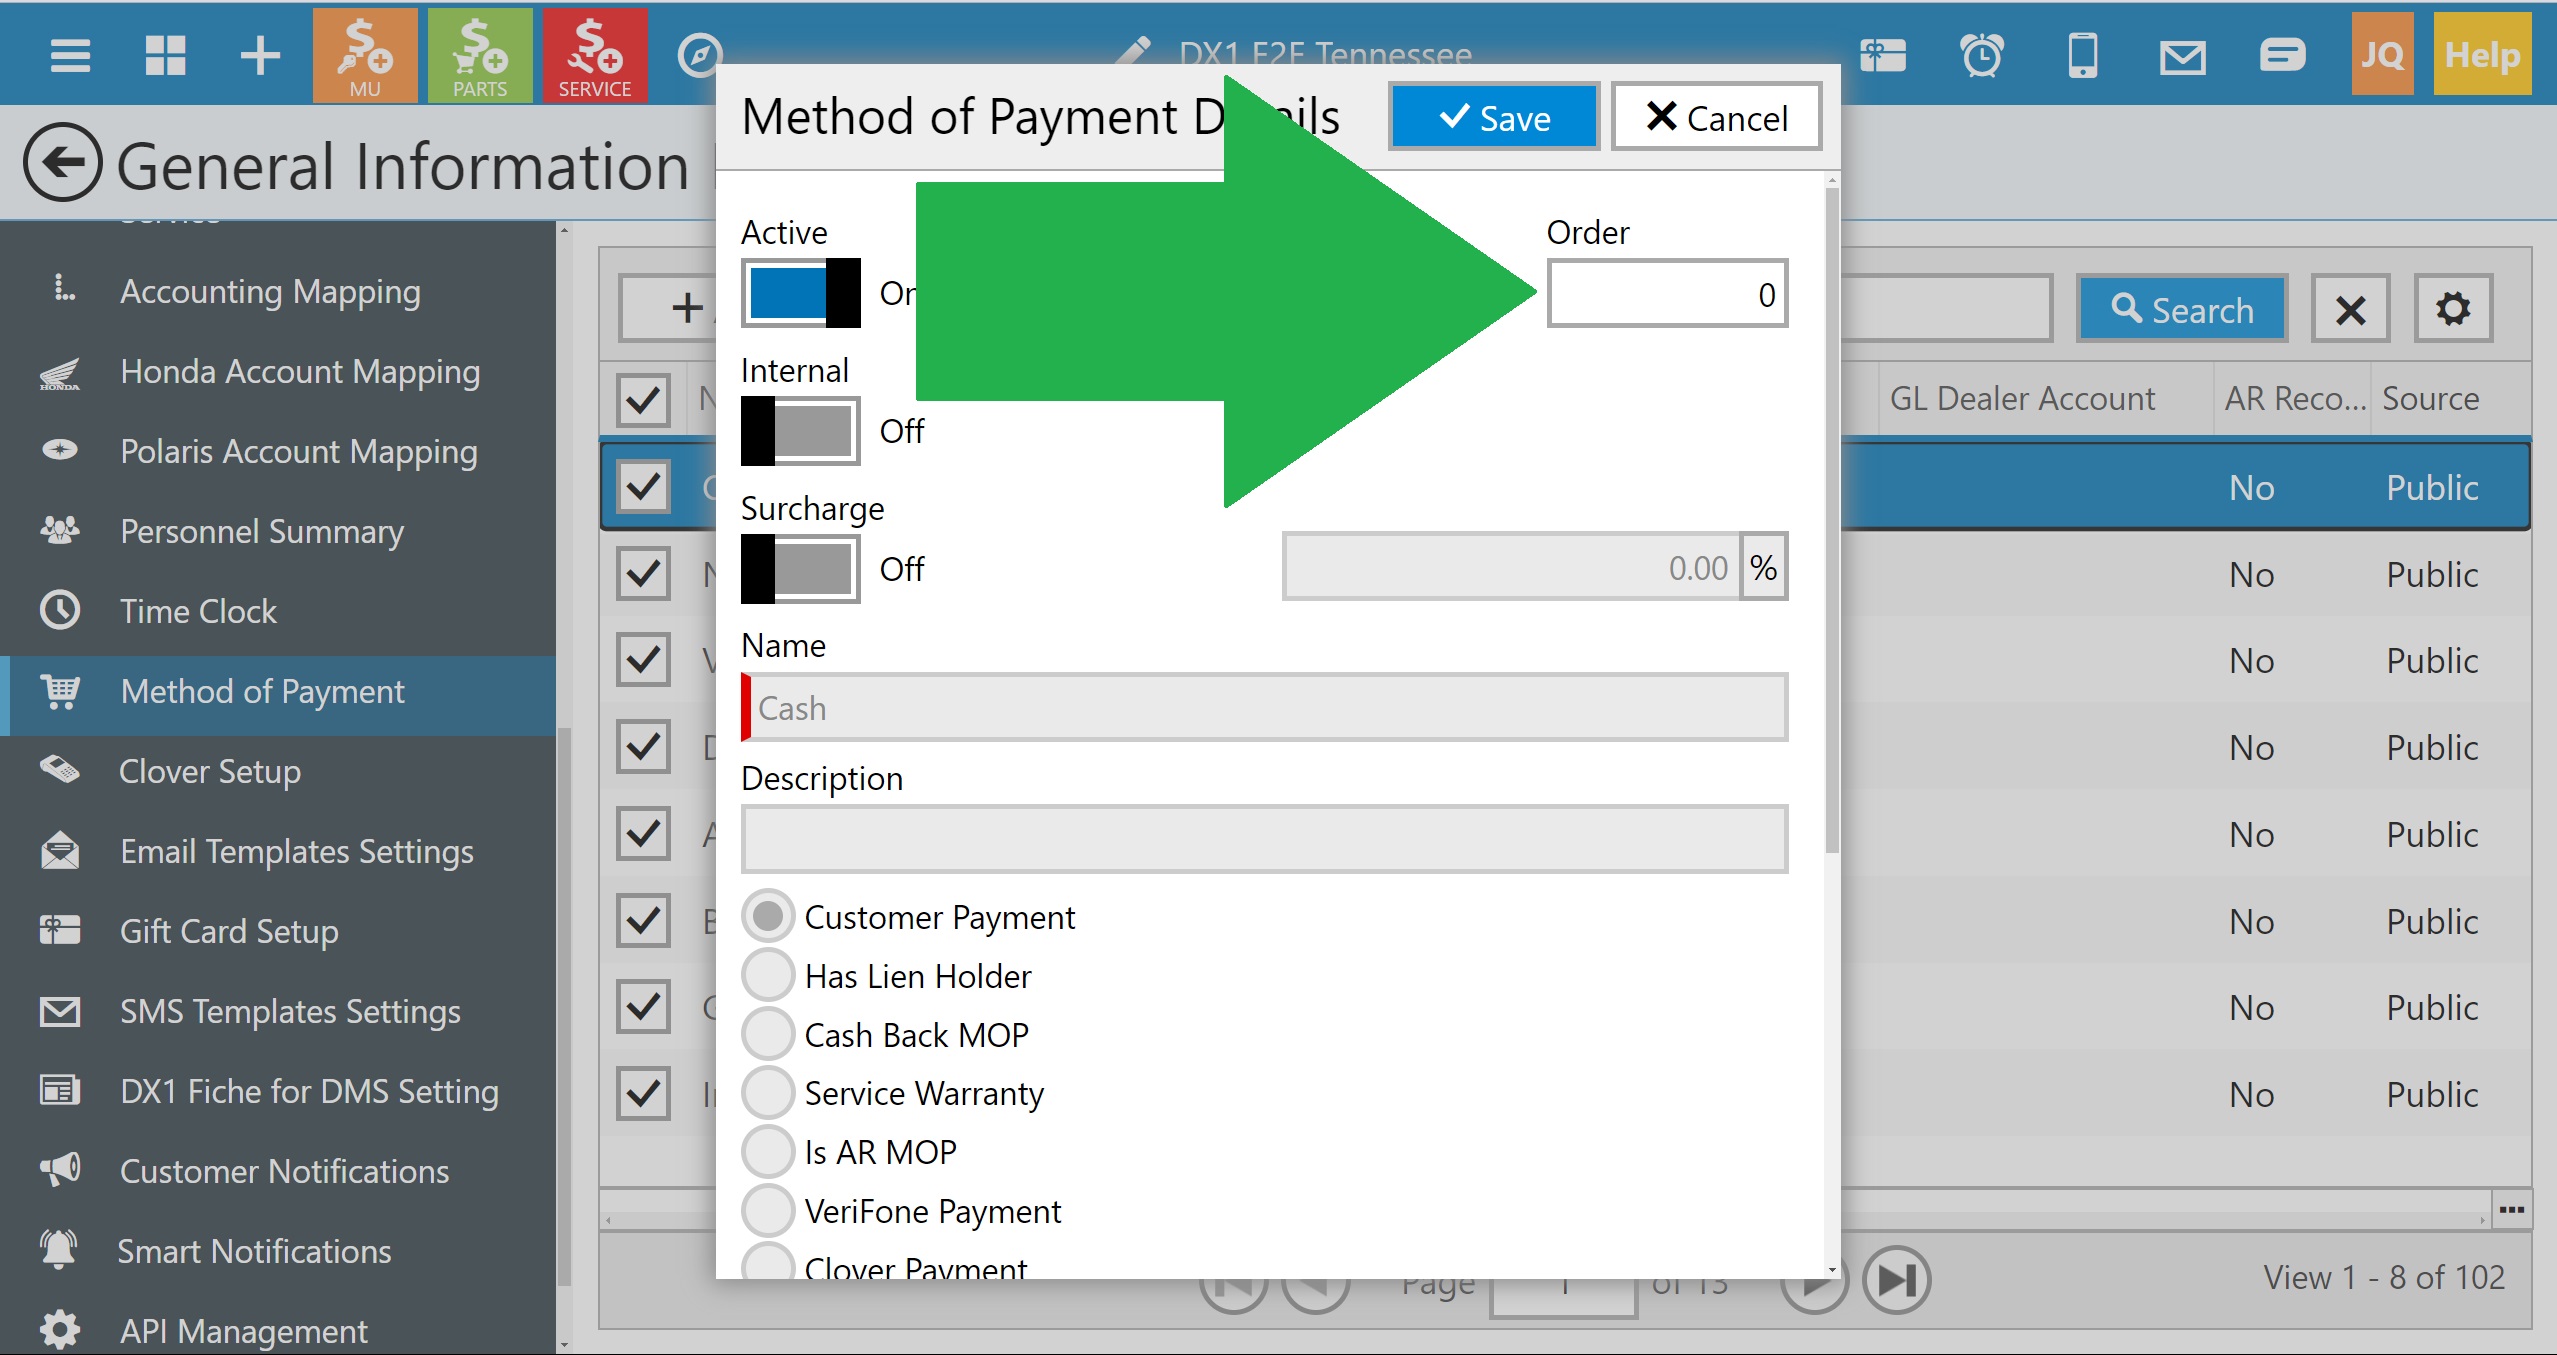Screen dimensions: 2557x1355
Task: Click the SERVICE quick-add icon
Action: (x=595, y=55)
